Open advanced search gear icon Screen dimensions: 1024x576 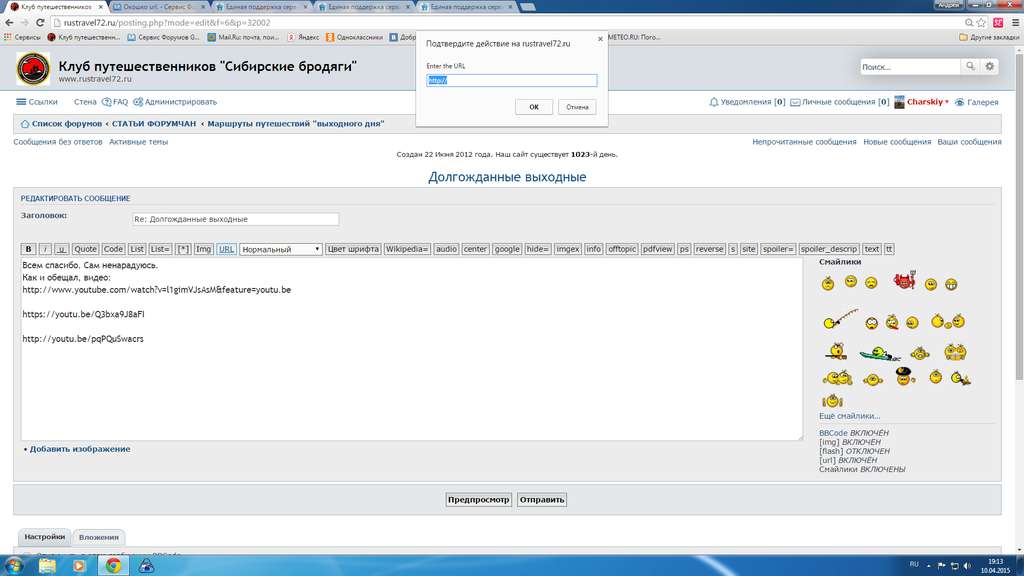click(989, 67)
